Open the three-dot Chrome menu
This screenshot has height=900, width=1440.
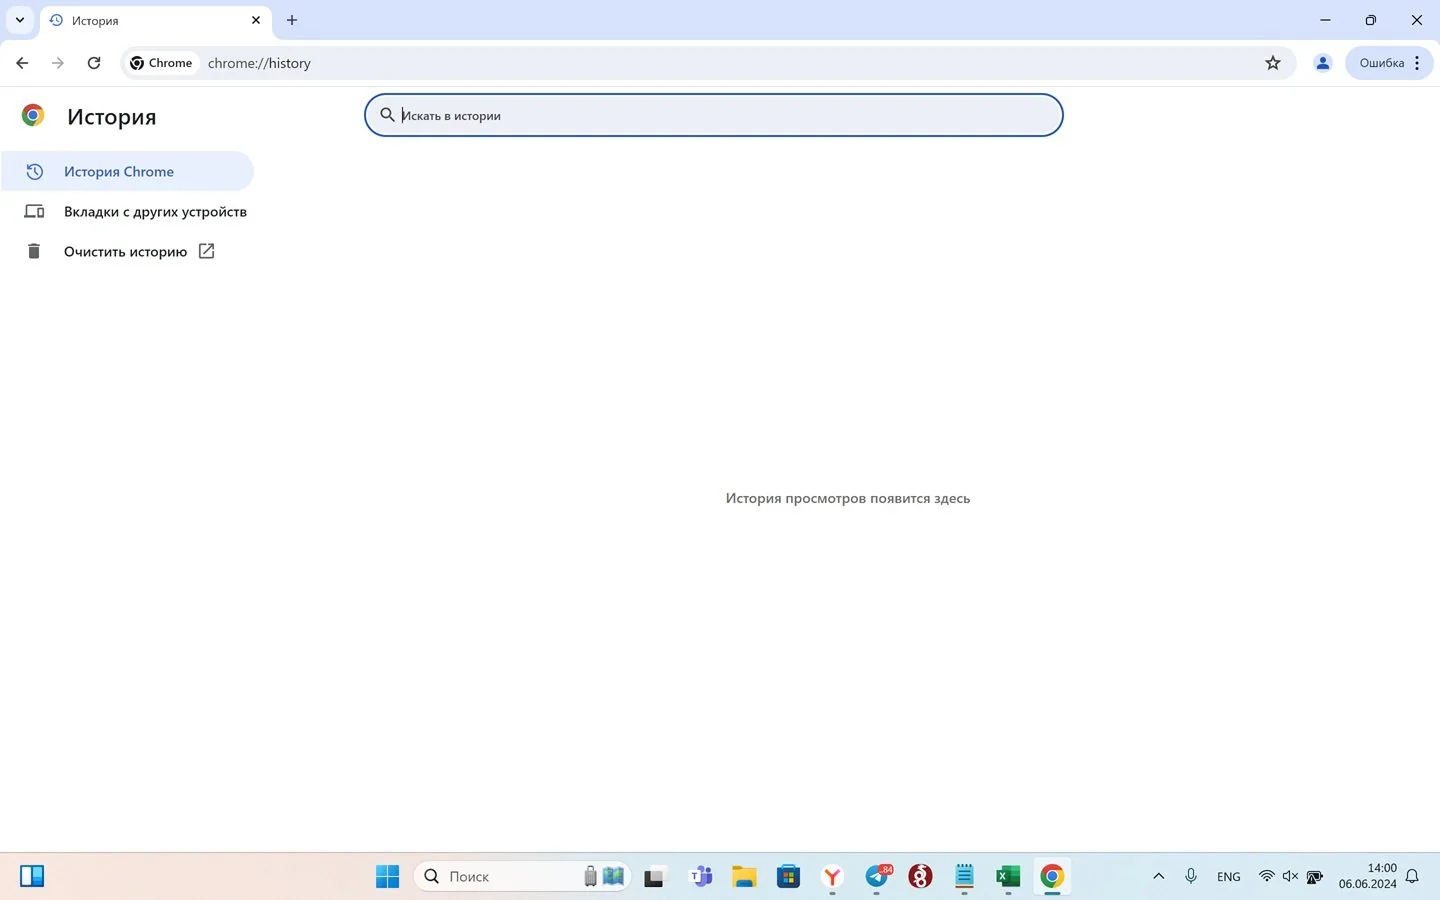point(1417,63)
